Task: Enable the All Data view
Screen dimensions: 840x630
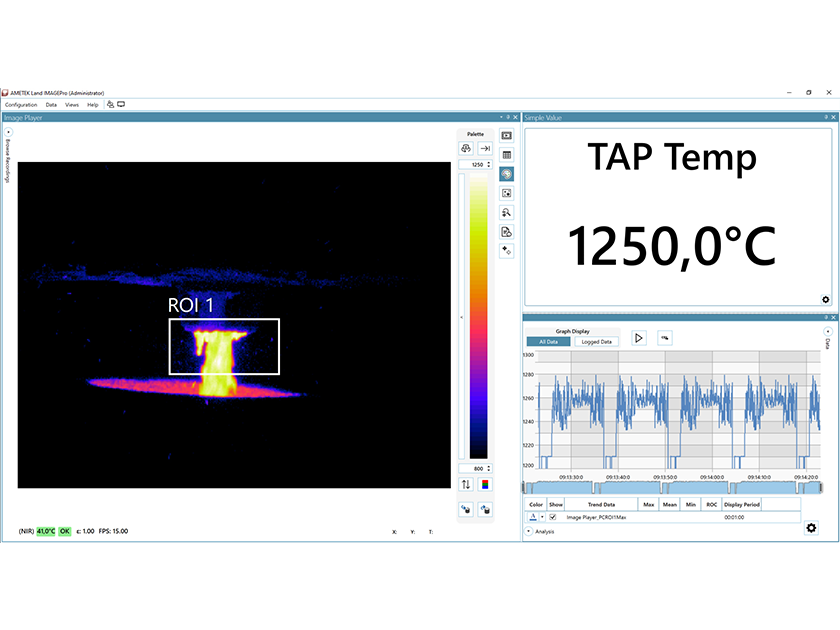Action: (547, 341)
